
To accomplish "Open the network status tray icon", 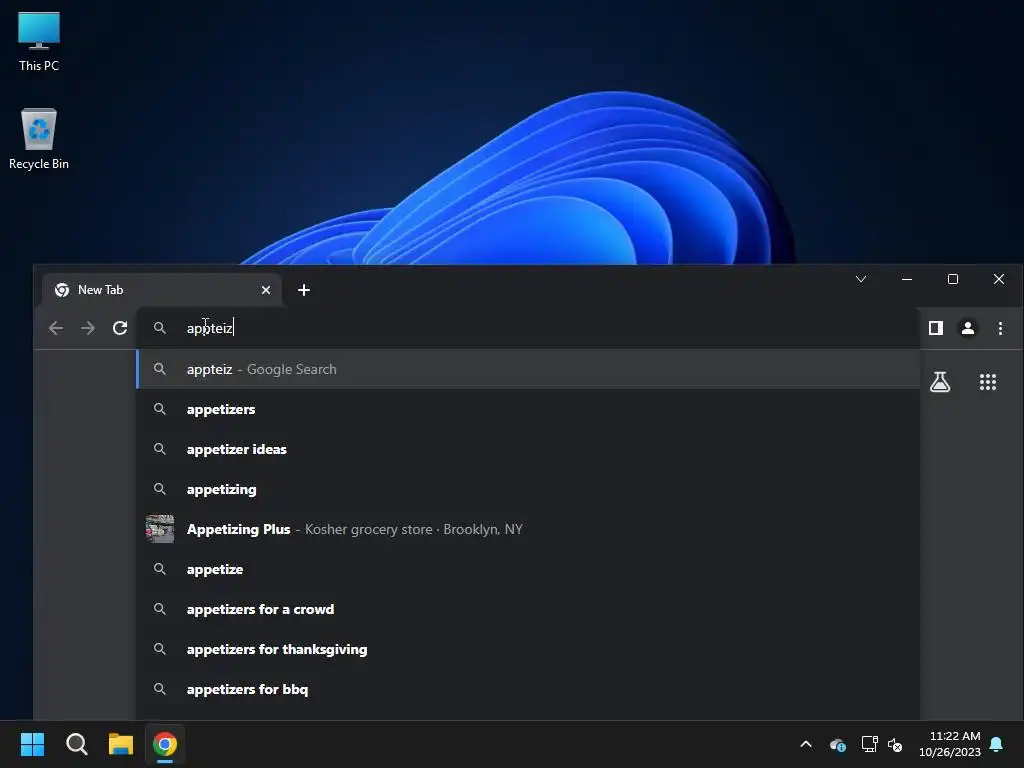I will 869,744.
